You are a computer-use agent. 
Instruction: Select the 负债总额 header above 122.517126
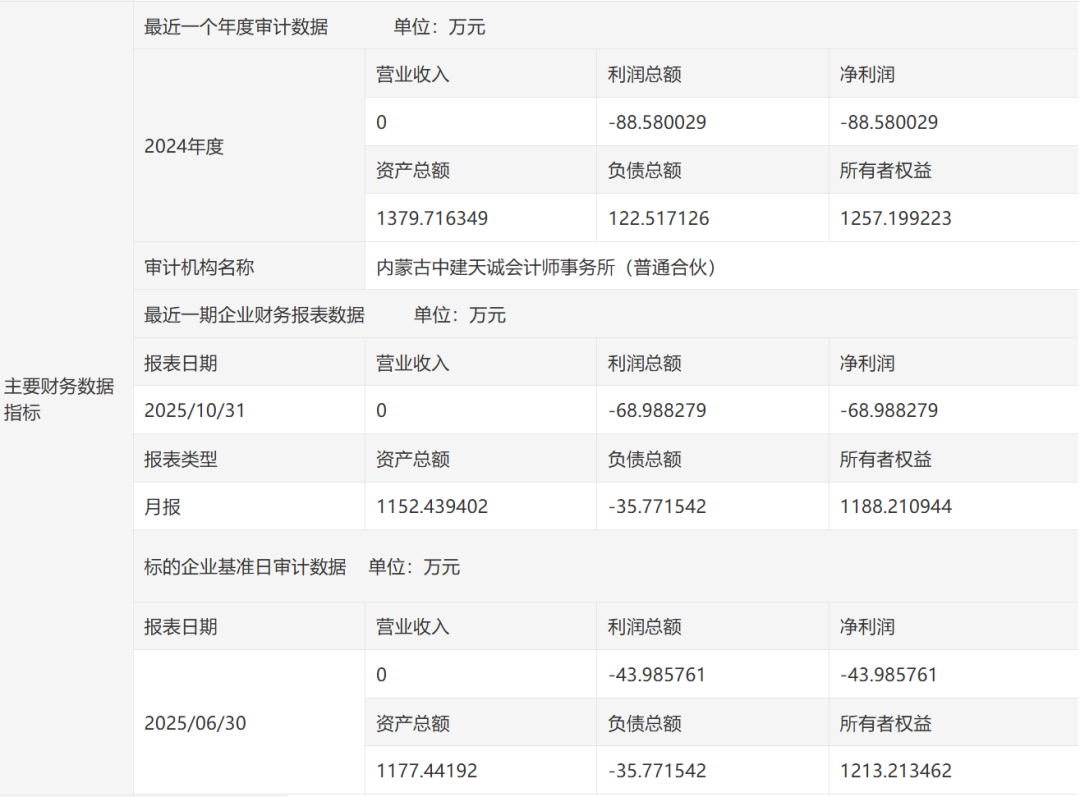tap(644, 170)
